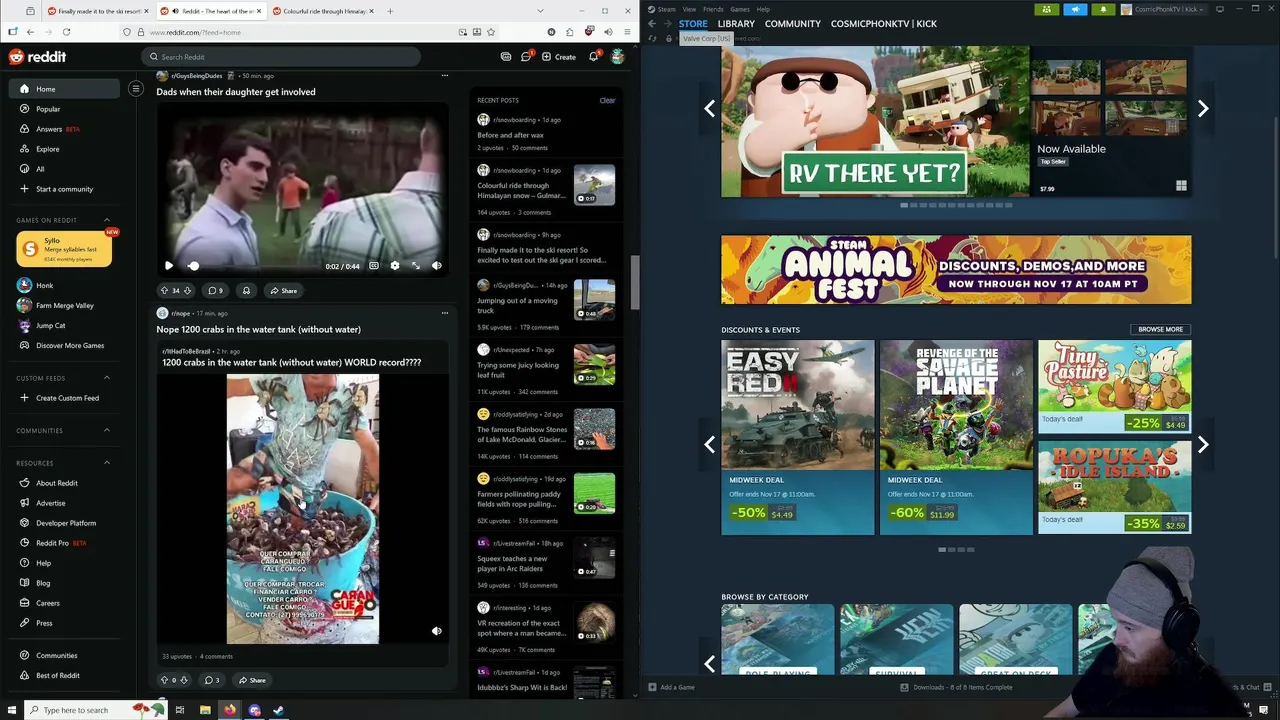Open Steam friends green button icon
Screen dimensions: 1280x720
click(1047, 10)
